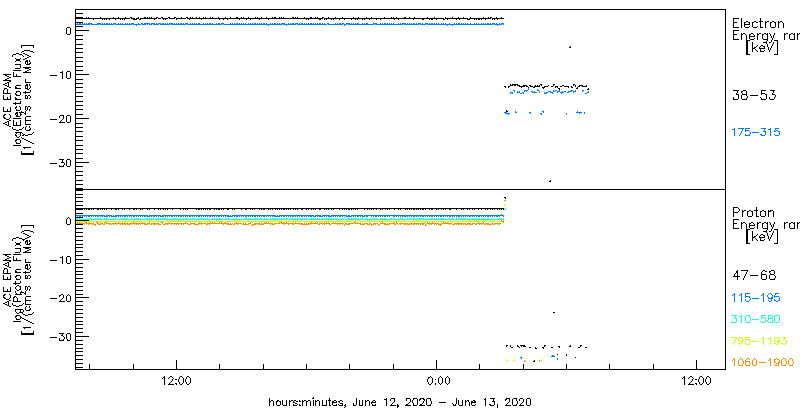Click the "Electron" legend heading
Viewport: 800px width, 410px height.
pyautogui.click(x=758, y=23)
